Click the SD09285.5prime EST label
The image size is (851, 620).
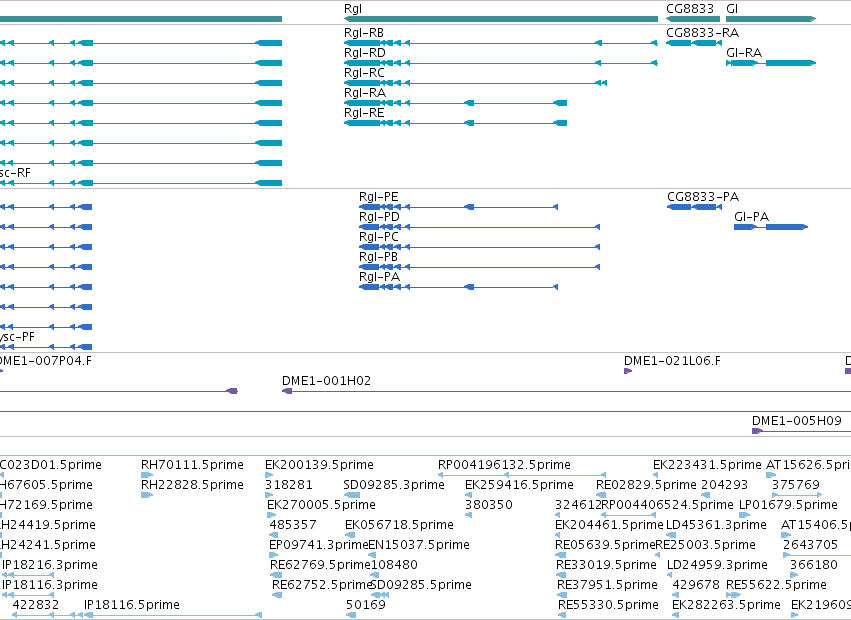[421, 585]
